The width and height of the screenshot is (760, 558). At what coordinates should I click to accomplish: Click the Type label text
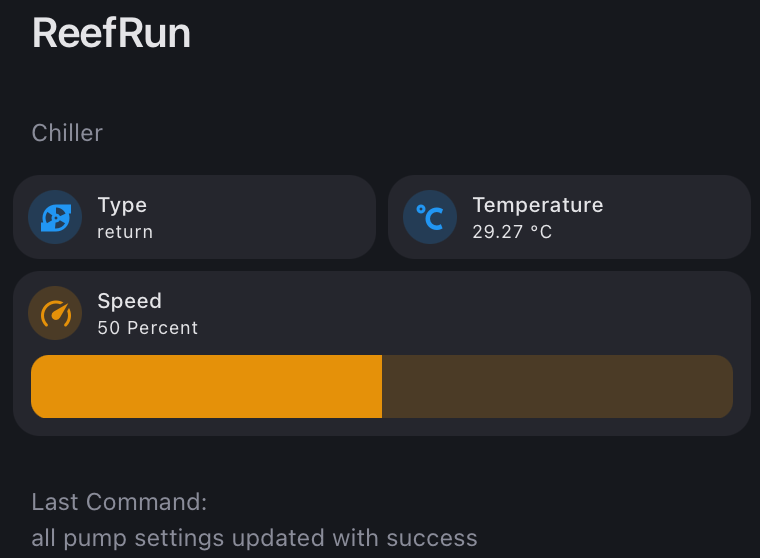tap(122, 206)
